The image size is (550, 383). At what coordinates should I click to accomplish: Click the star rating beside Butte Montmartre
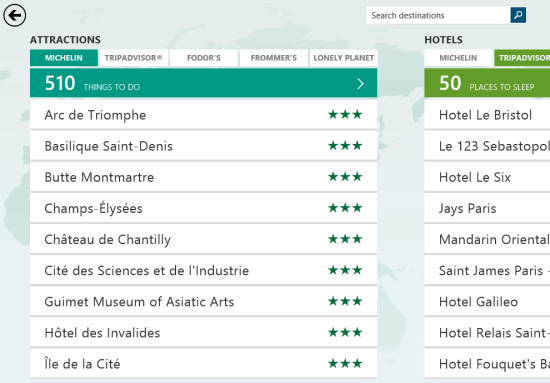click(345, 176)
